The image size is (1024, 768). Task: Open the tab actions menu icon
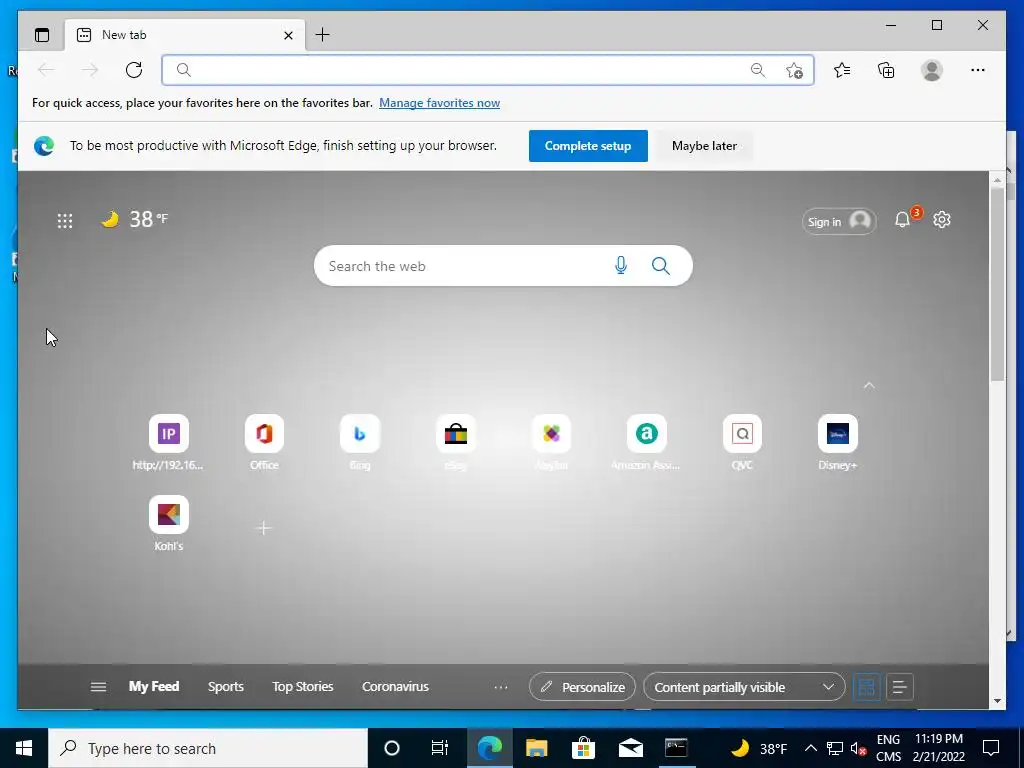coord(42,35)
